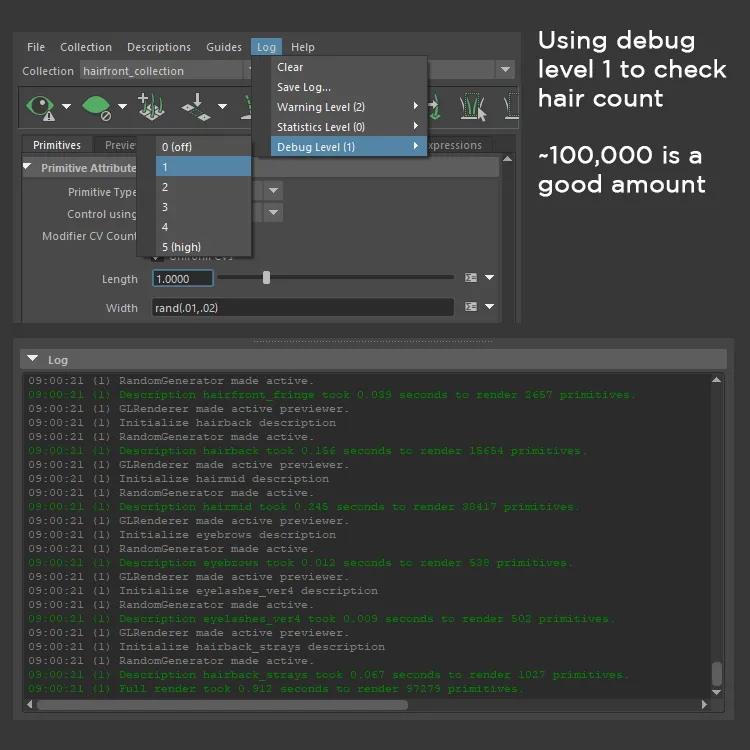The width and height of the screenshot is (750, 750).
Task: Click the Length value field 1.0000
Action: [183, 278]
